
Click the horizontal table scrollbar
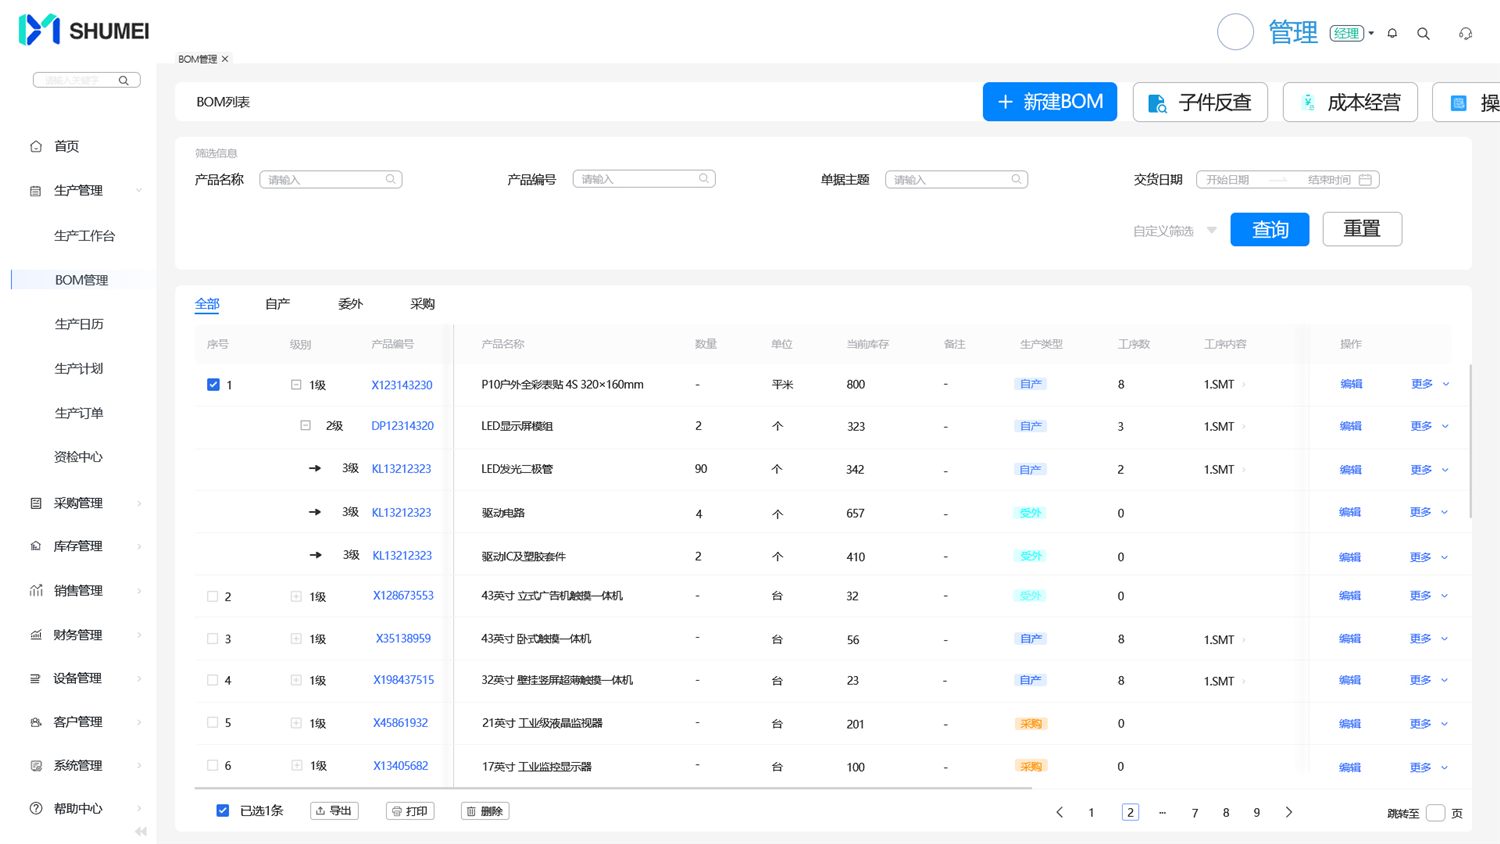coord(613,788)
